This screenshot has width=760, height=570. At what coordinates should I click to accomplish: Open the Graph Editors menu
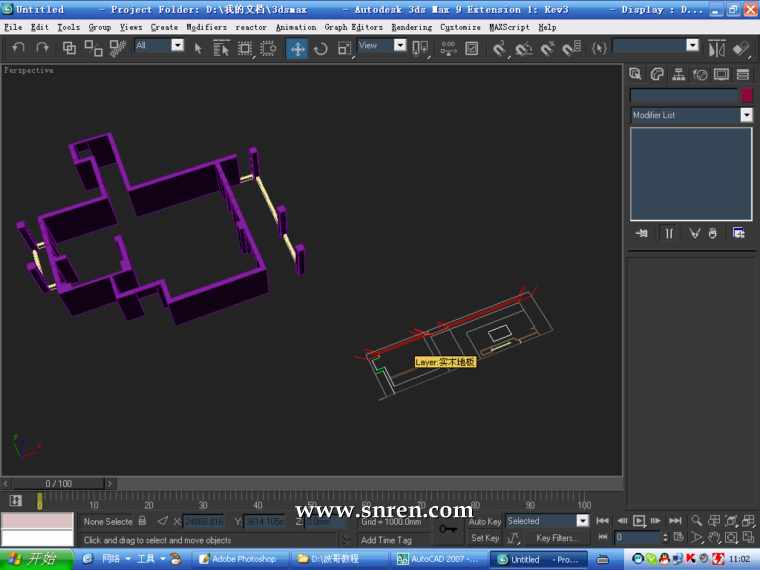(353, 27)
